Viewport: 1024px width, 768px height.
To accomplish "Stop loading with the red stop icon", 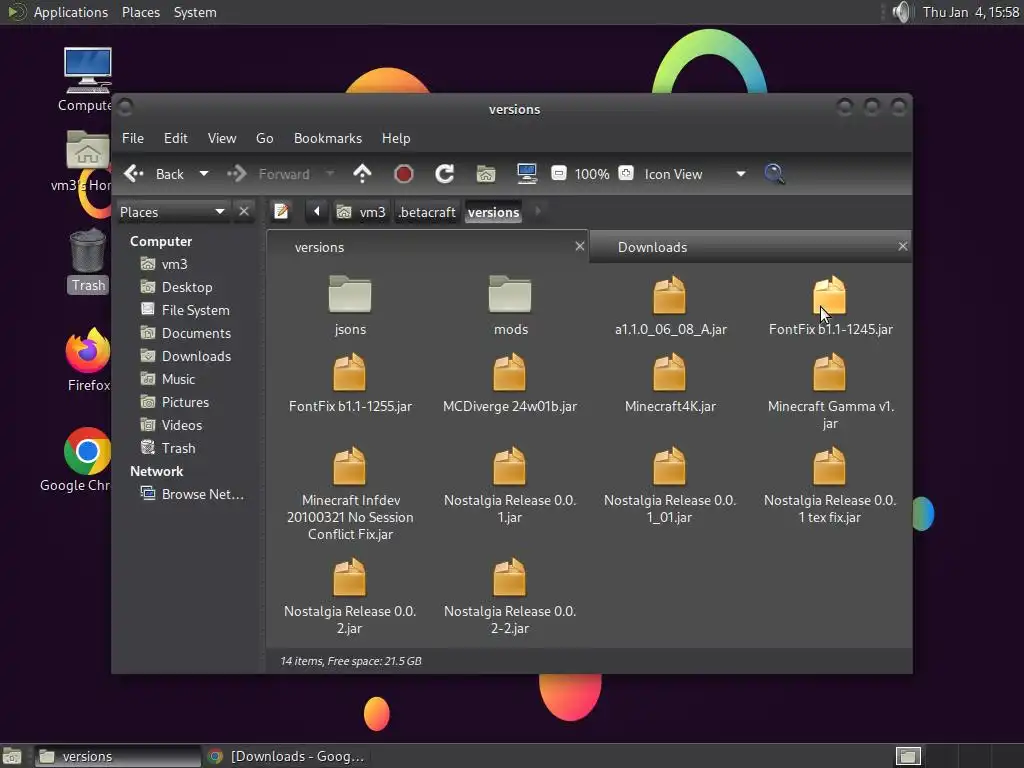I will [x=404, y=174].
